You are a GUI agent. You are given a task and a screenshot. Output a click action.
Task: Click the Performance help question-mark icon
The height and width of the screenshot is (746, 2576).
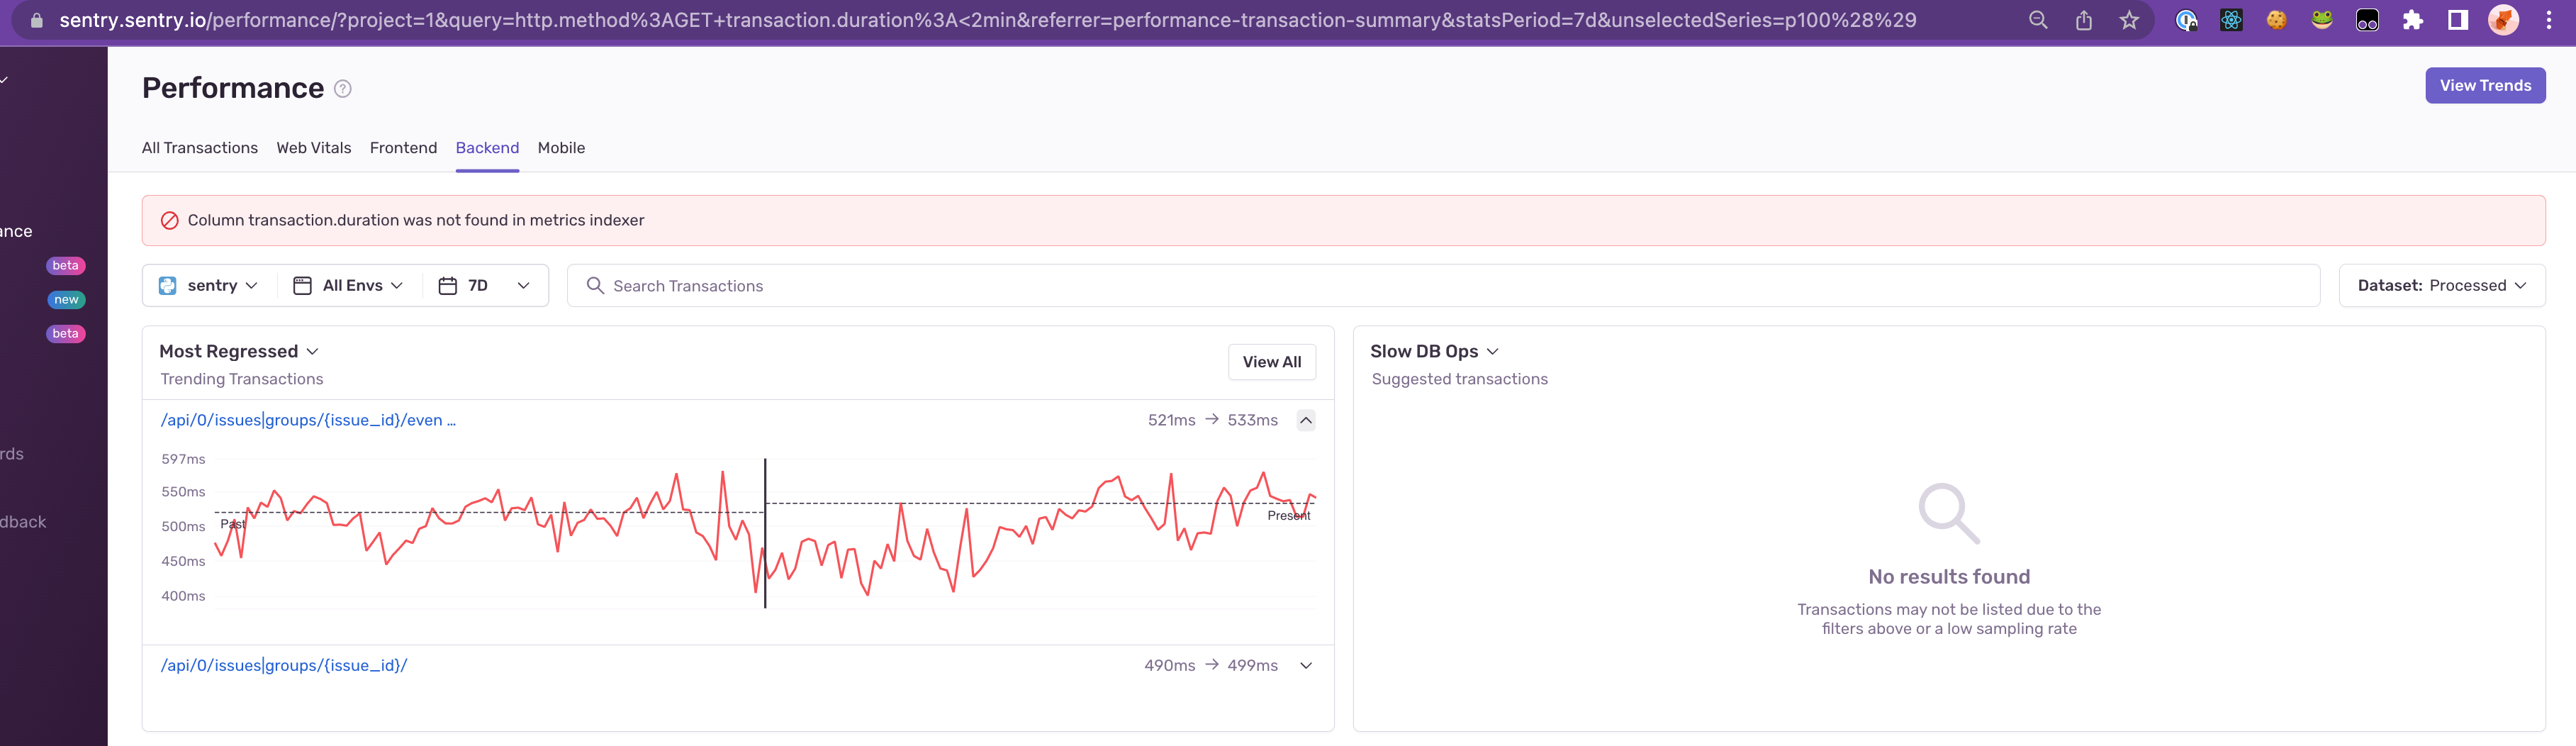[x=342, y=89]
